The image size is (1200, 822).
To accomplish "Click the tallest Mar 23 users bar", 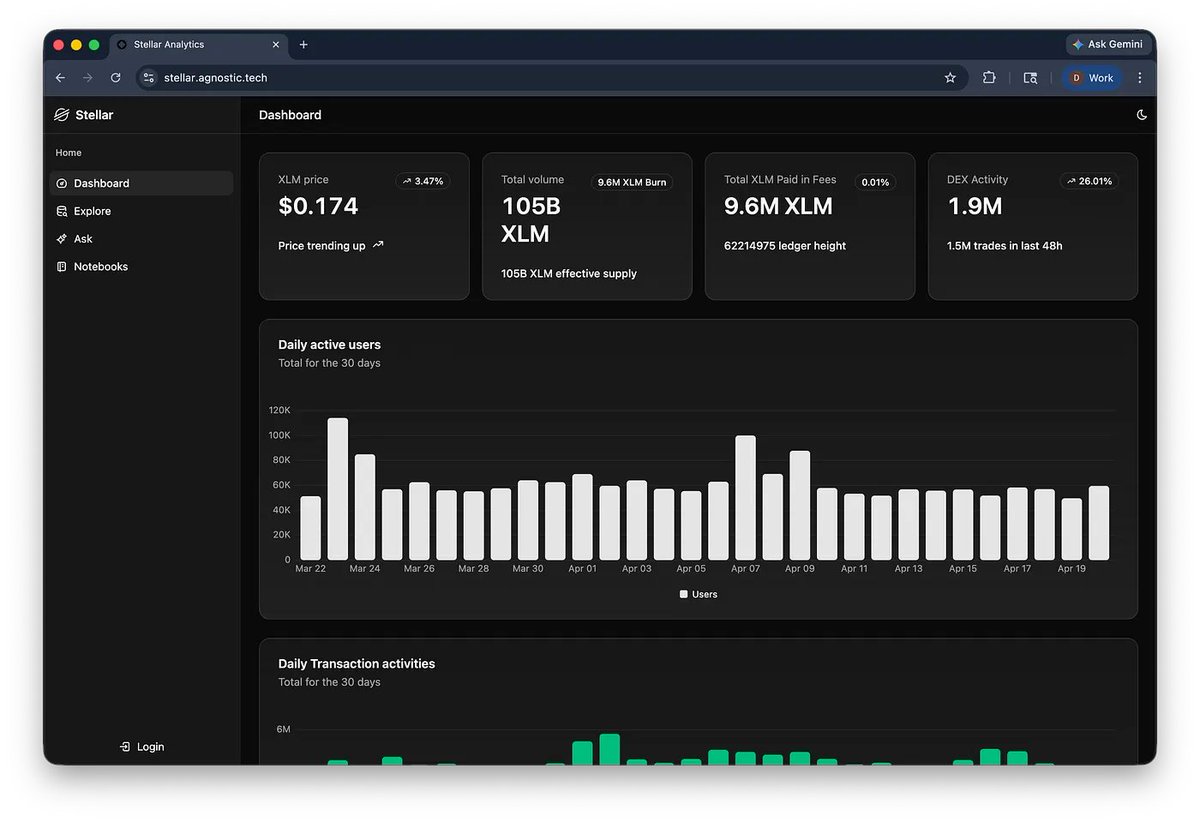I will coord(338,489).
